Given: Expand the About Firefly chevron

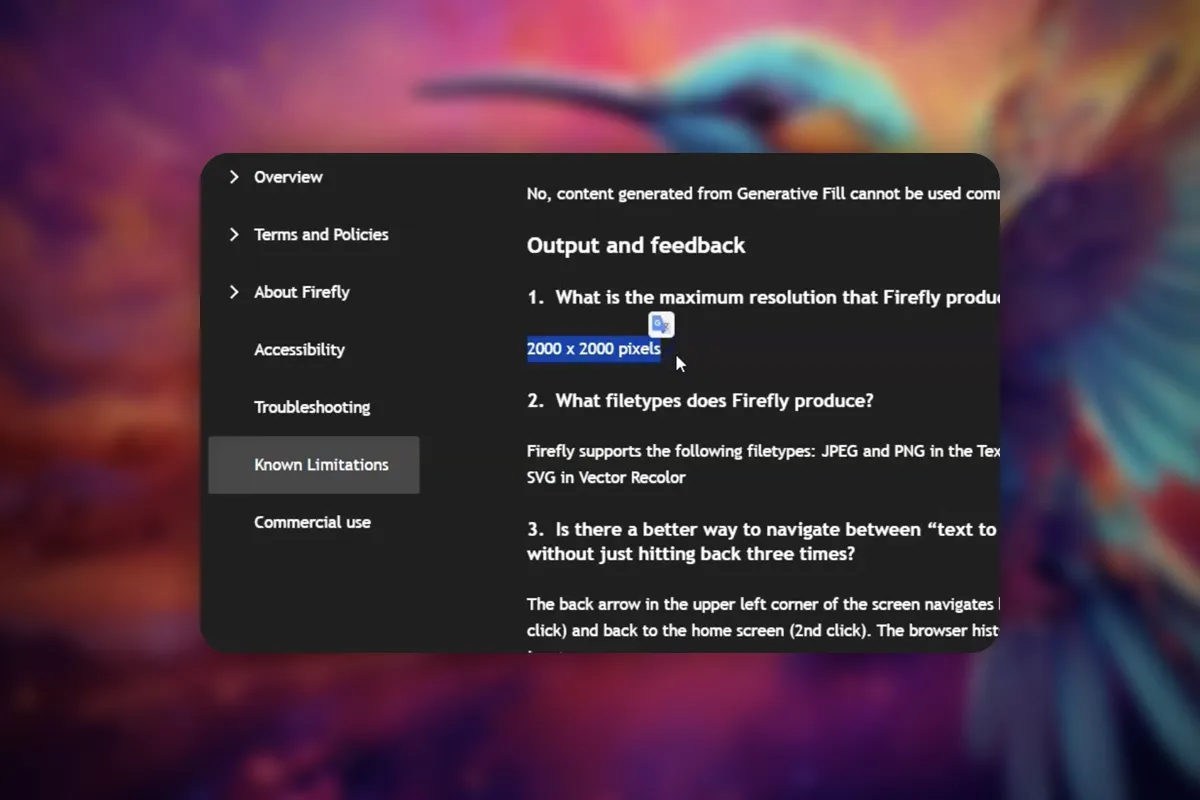Looking at the screenshot, I should (x=234, y=292).
